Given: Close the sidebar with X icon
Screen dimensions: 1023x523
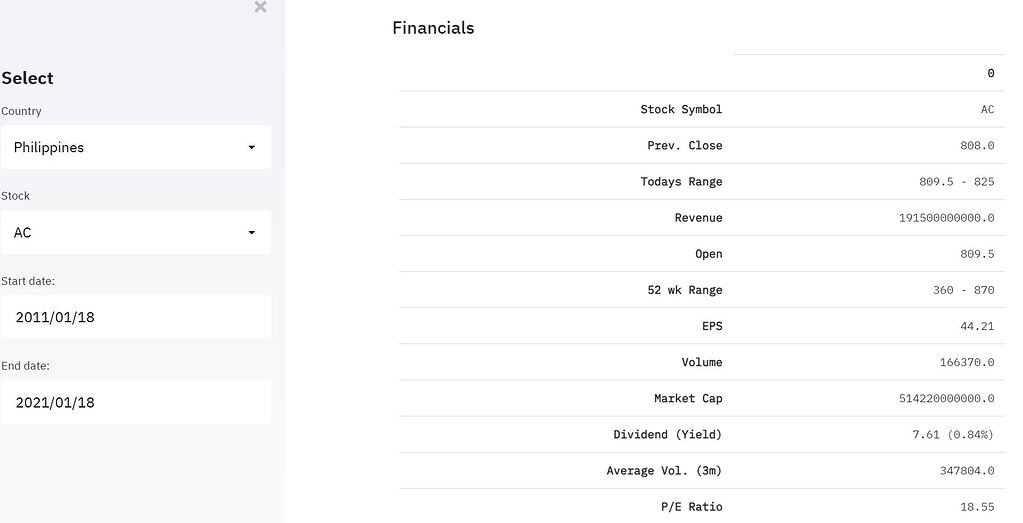Looking at the screenshot, I should pyautogui.click(x=260, y=8).
